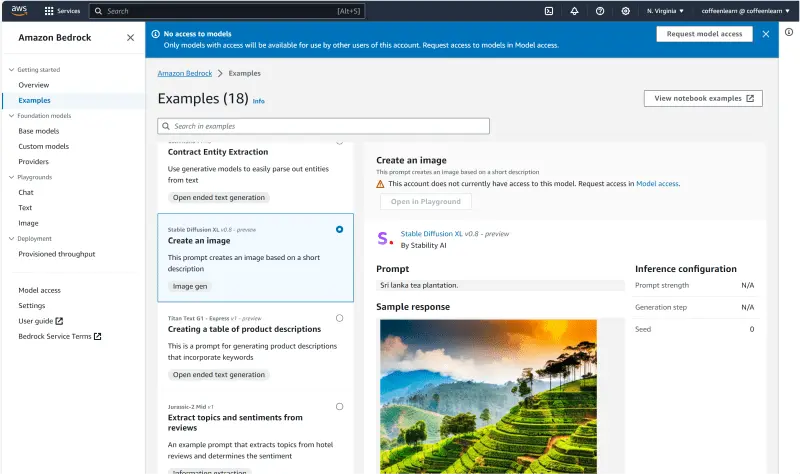Open the info panel icon on right edge
The width and height of the screenshot is (800, 474).
pos(789,32)
